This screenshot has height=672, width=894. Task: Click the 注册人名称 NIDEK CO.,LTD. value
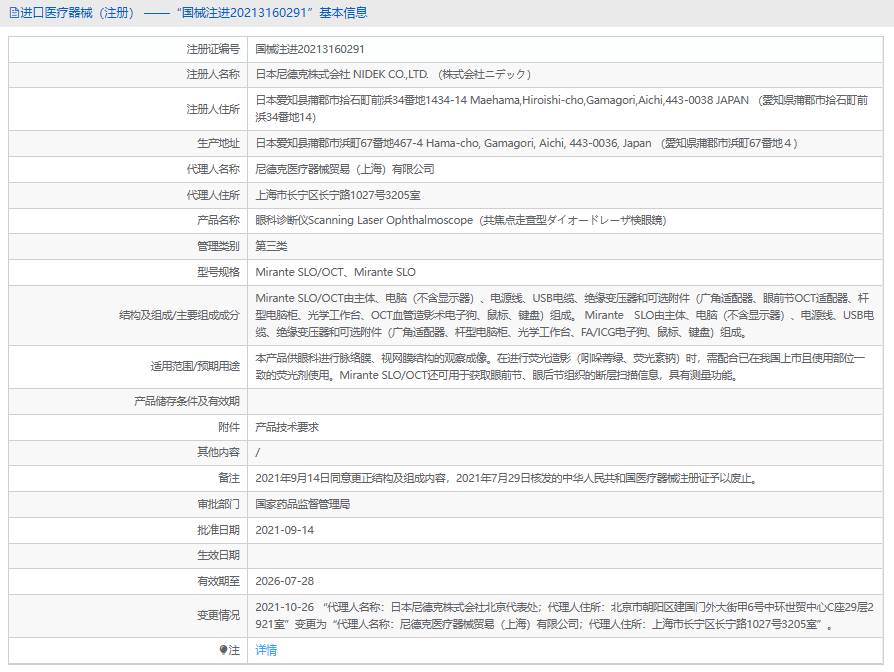(x=393, y=74)
